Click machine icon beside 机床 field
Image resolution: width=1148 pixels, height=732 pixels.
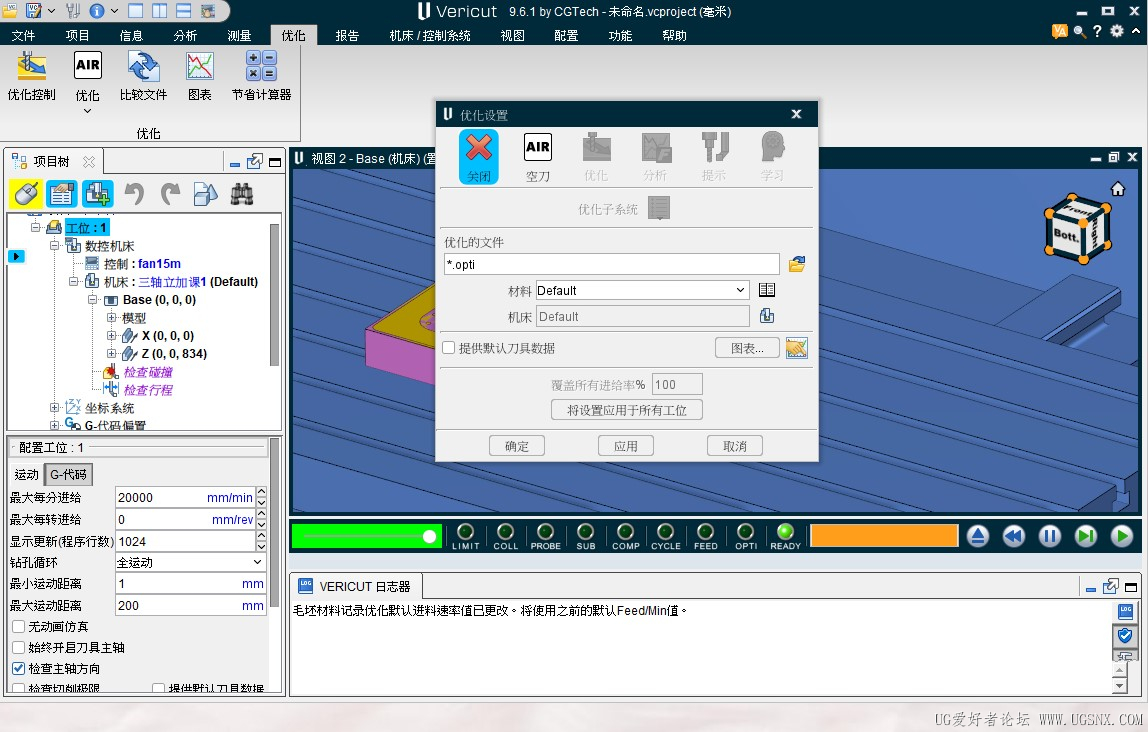pyautogui.click(x=767, y=315)
